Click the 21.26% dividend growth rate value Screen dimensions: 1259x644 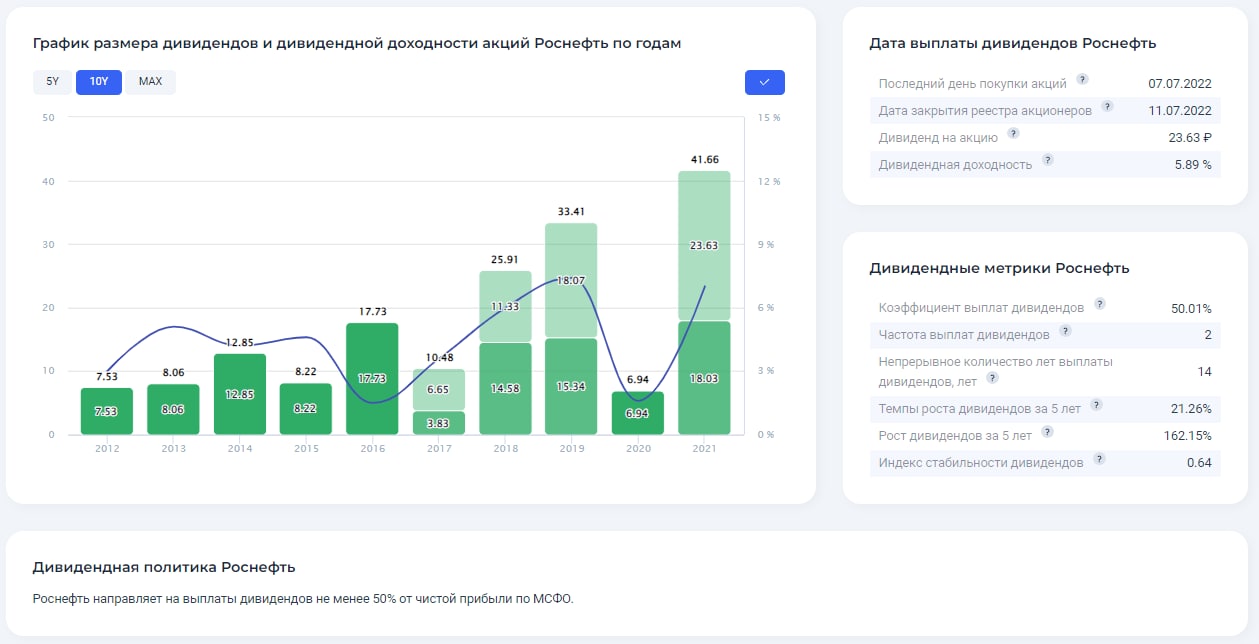1192,408
